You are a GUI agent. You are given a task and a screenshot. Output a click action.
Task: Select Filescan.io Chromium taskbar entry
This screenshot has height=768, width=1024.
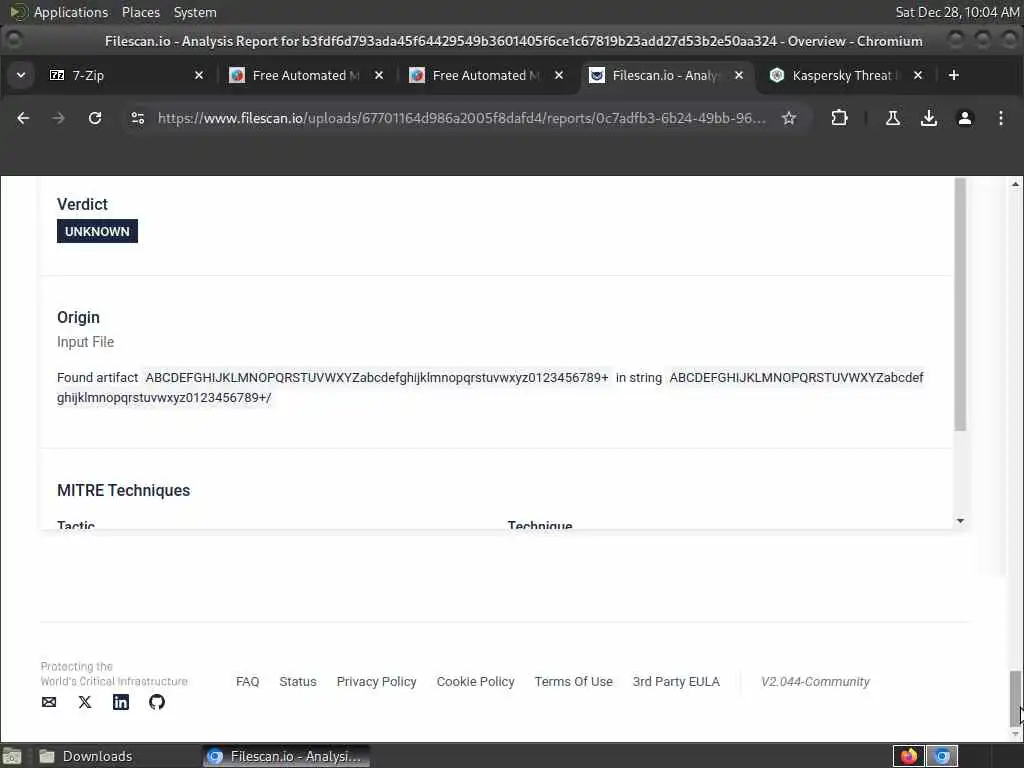285,756
